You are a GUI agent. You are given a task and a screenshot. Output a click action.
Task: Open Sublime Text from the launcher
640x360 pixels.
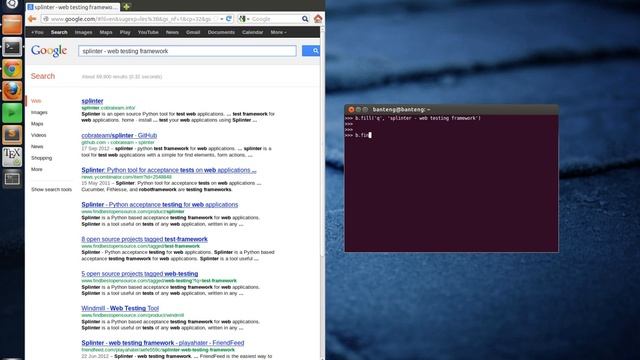(x=12, y=135)
